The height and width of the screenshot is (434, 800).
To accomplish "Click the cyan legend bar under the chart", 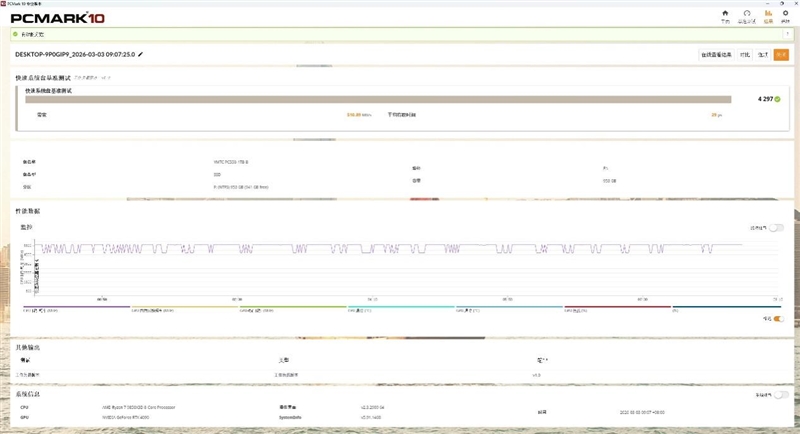I will [400, 307].
